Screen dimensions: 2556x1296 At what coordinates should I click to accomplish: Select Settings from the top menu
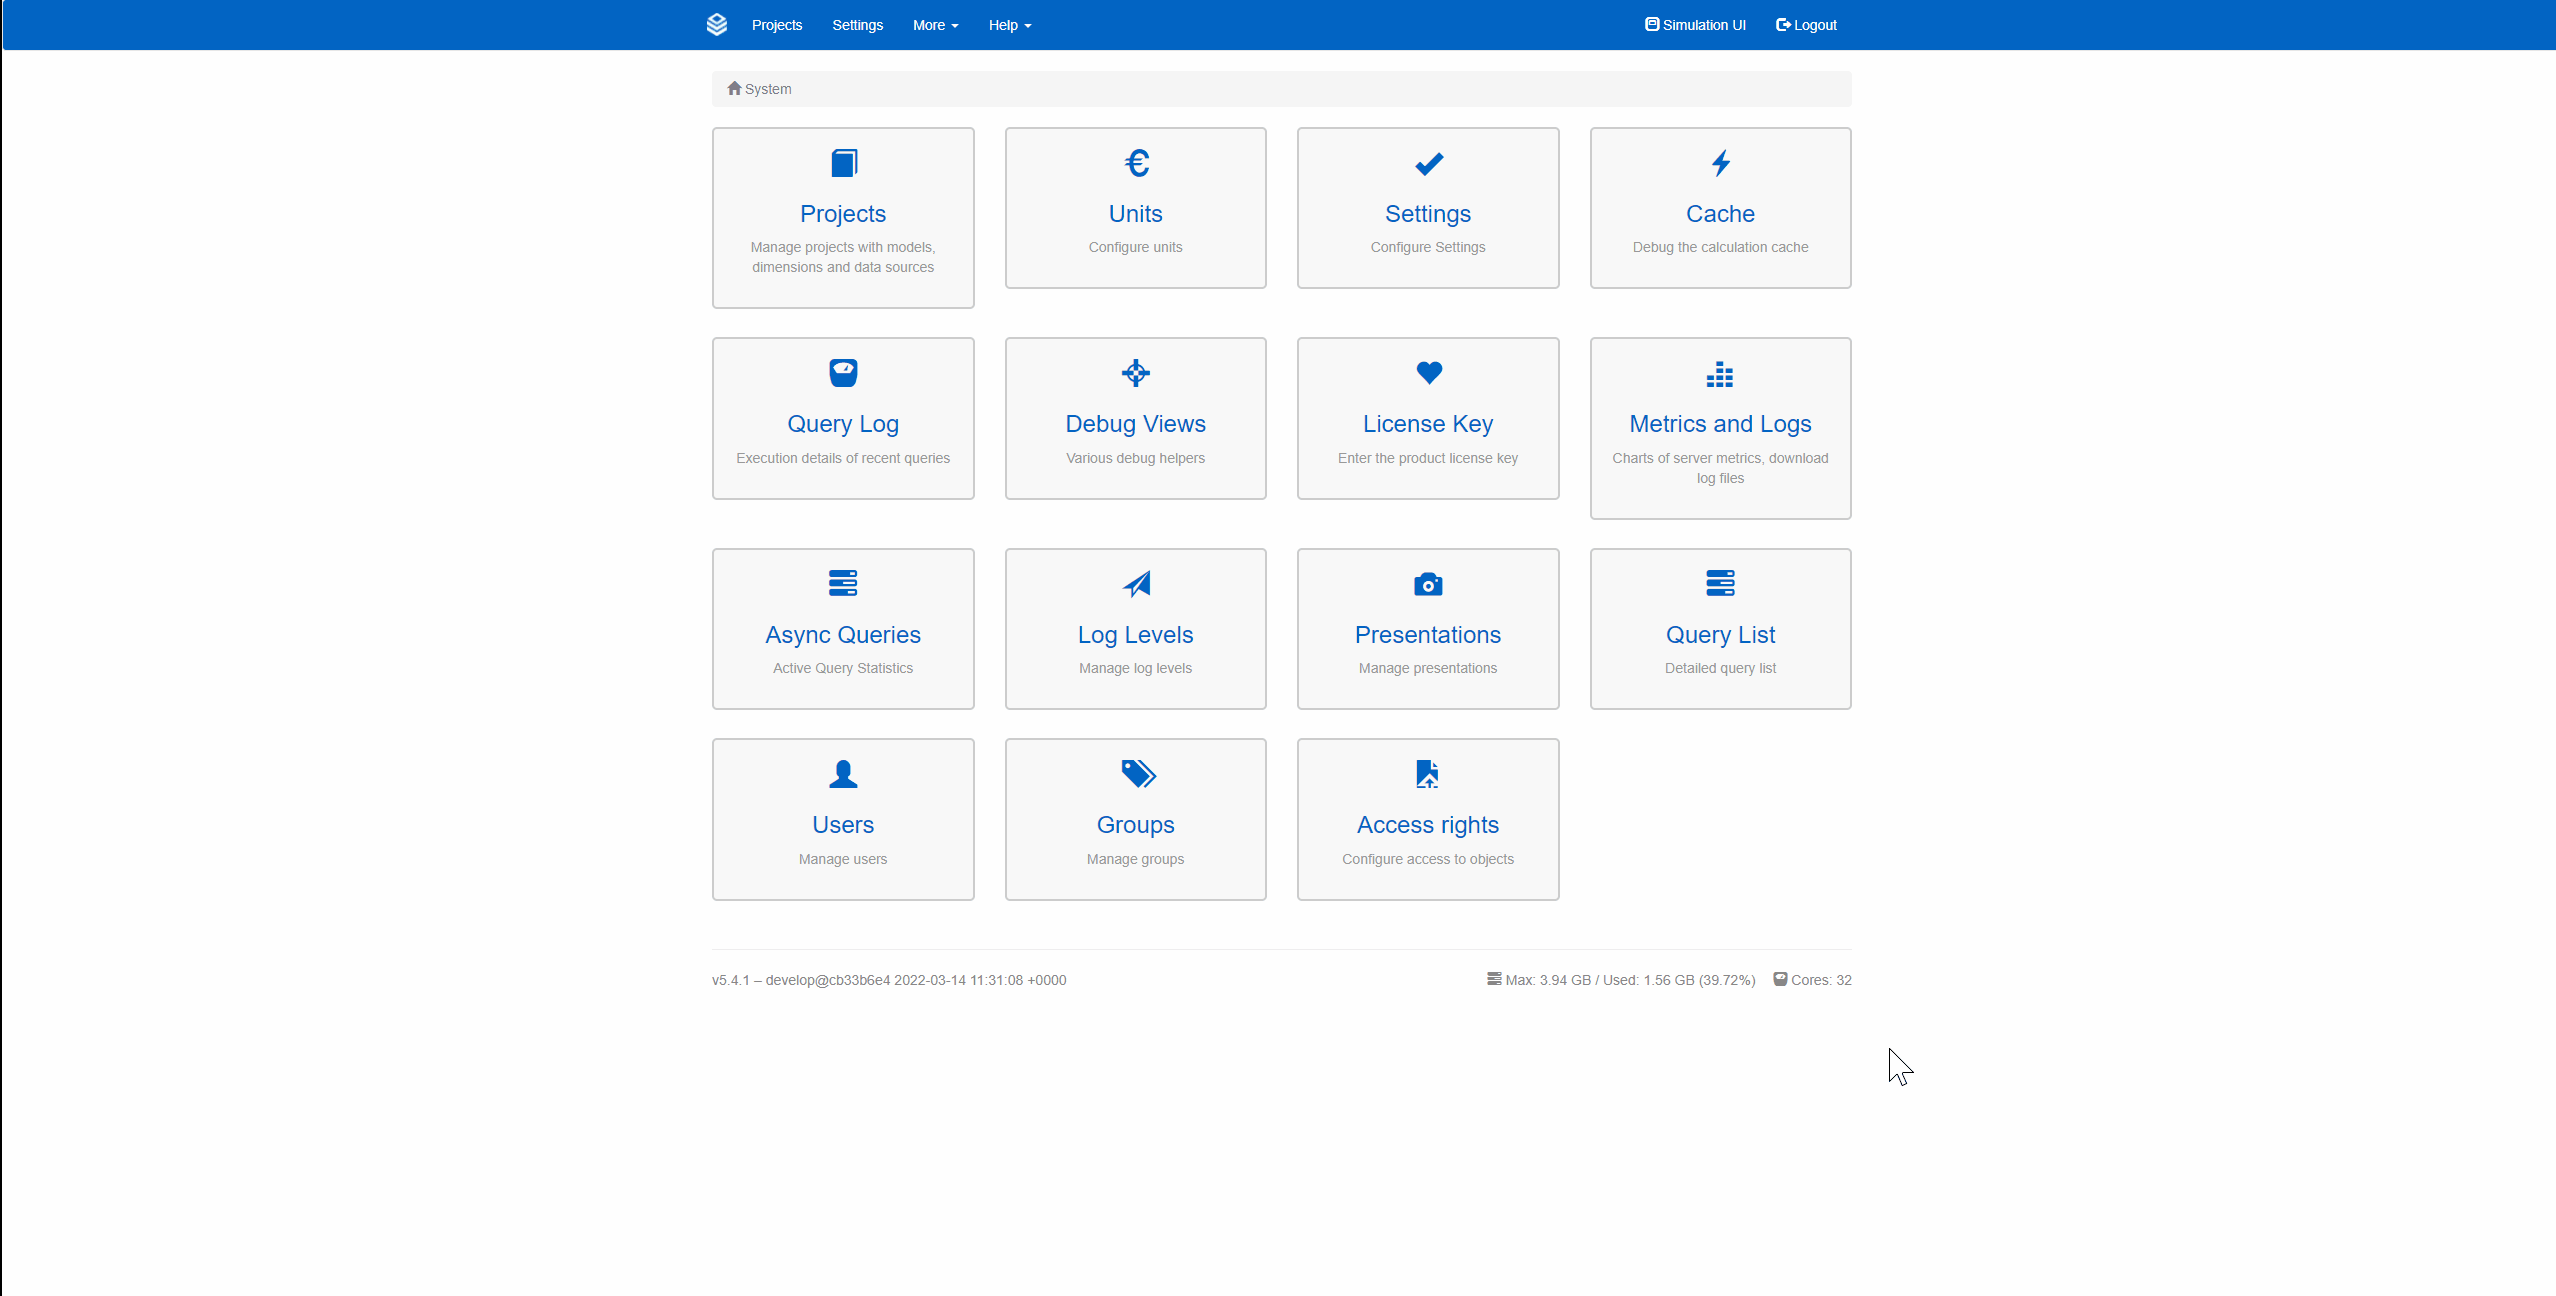coord(856,24)
